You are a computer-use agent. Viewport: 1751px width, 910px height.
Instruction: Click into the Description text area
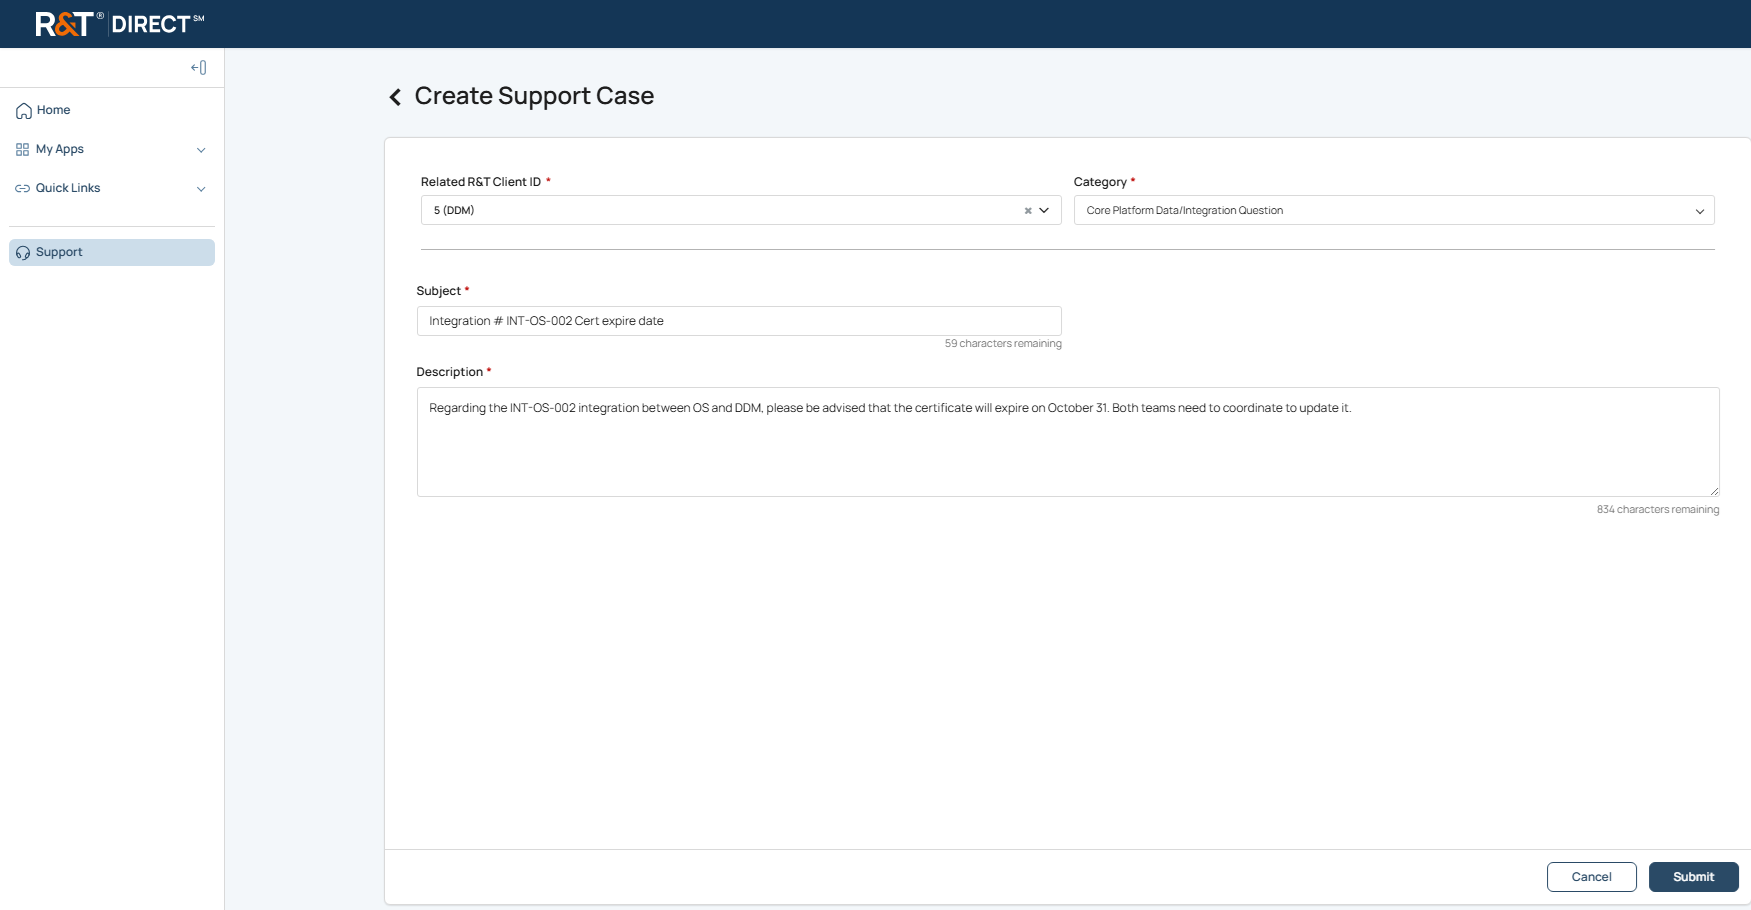(1068, 442)
